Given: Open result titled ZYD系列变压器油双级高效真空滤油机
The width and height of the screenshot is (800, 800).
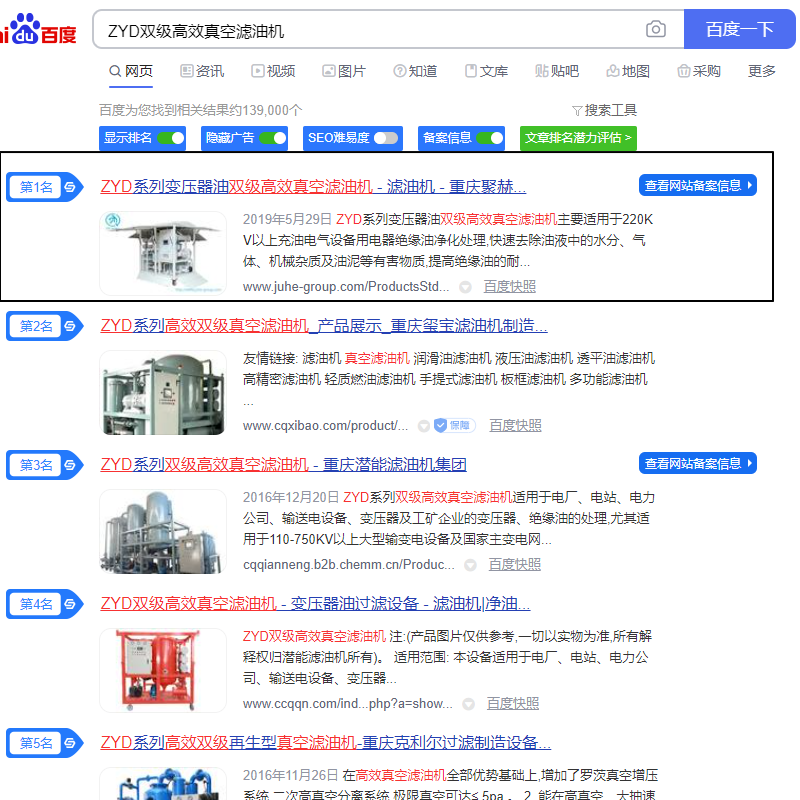Looking at the screenshot, I should coord(313,187).
